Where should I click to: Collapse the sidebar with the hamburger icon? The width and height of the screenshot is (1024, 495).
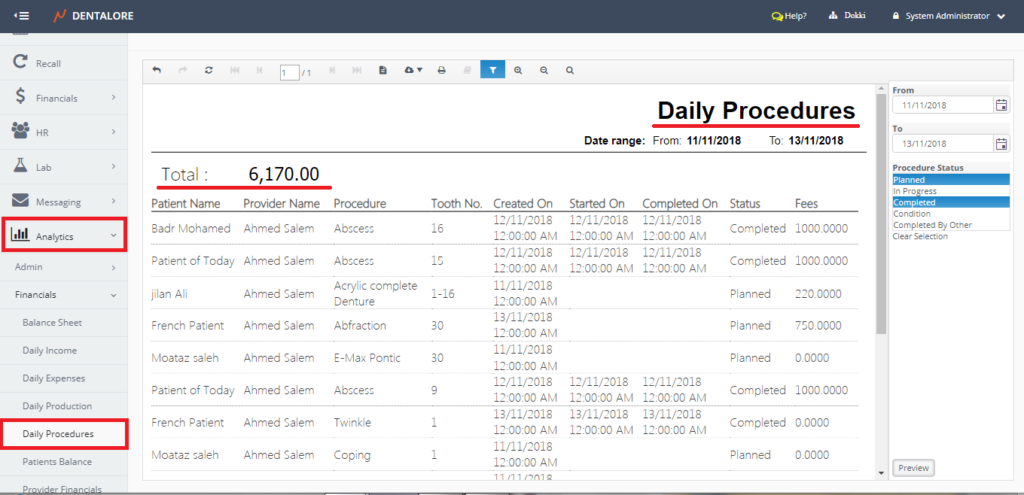(x=21, y=16)
